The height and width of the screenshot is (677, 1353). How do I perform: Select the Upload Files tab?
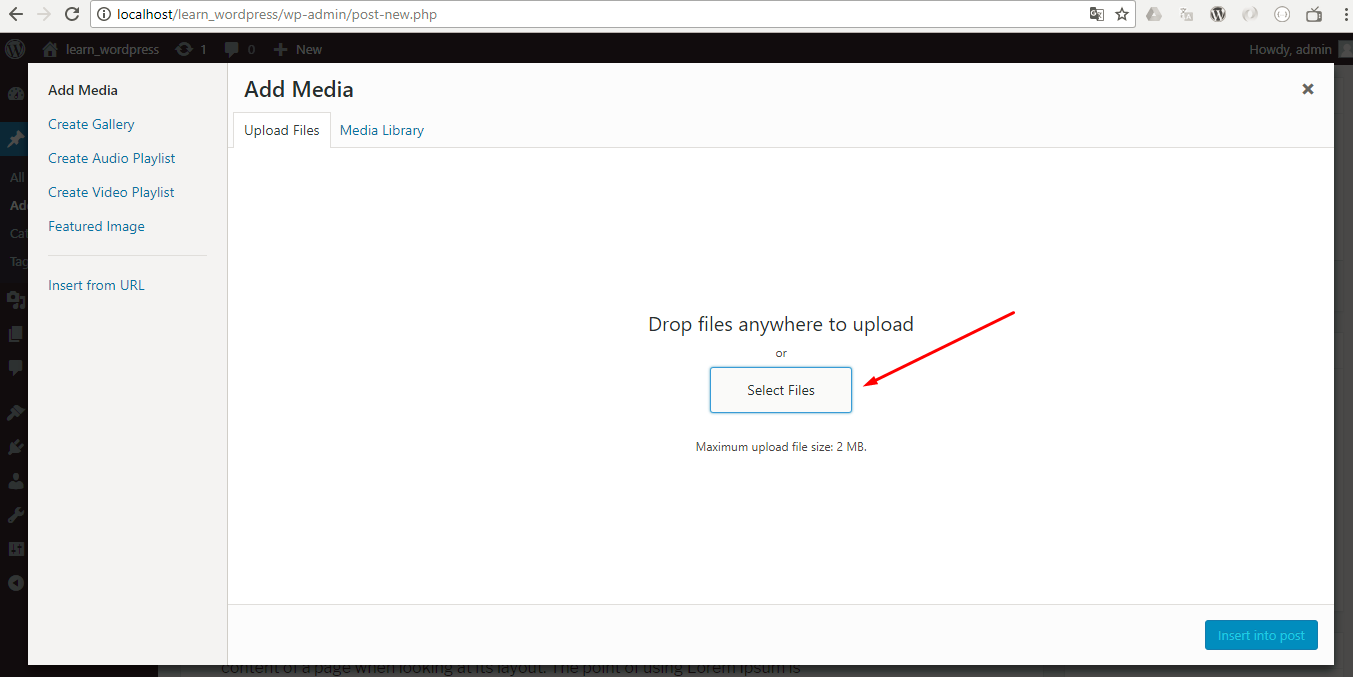pyautogui.click(x=282, y=130)
